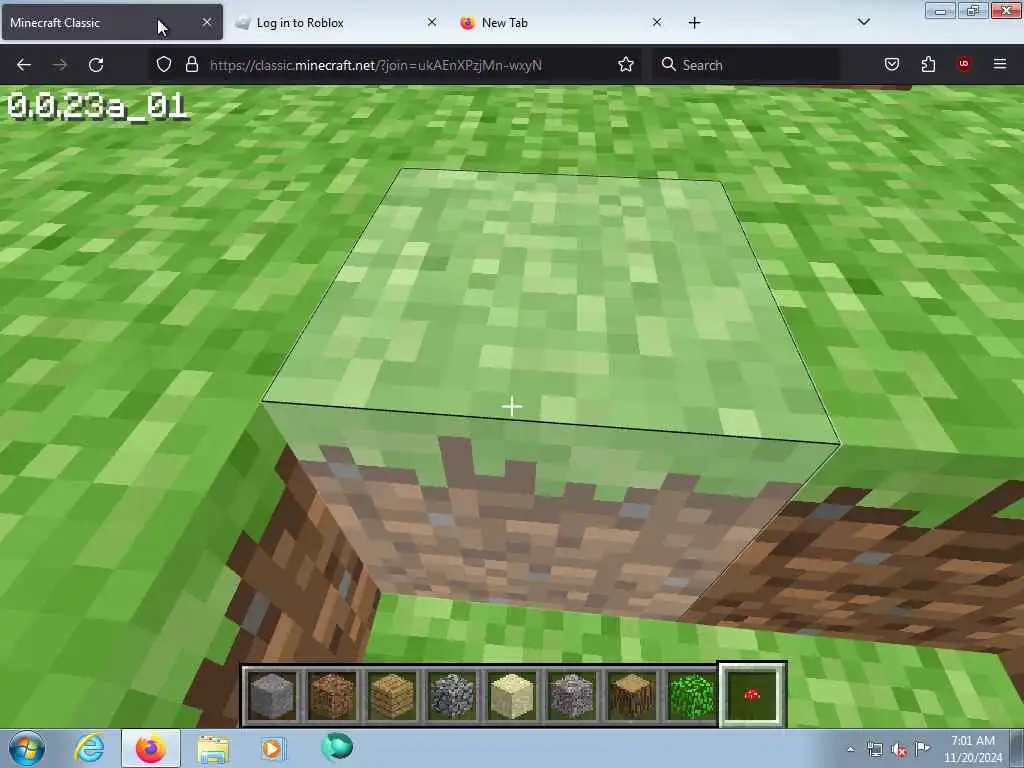Open Firefox from the taskbar
The image size is (1024, 768).
point(151,748)
